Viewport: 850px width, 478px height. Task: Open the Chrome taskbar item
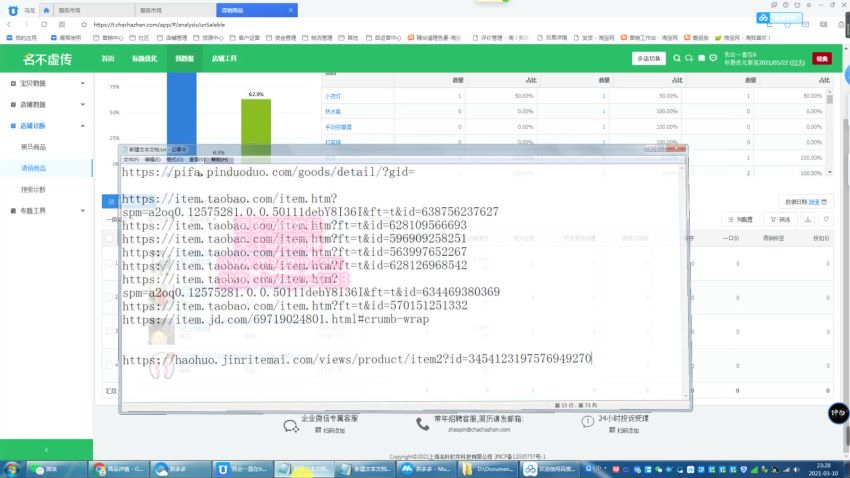click(x=118, y=469)
